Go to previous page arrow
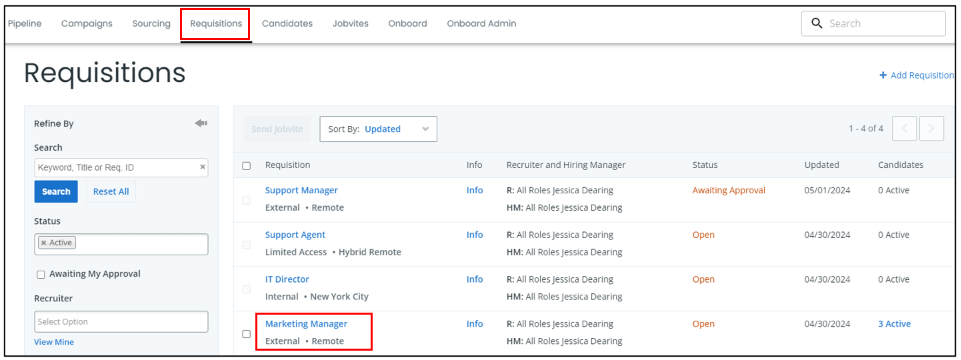 [x=905, y=129]
